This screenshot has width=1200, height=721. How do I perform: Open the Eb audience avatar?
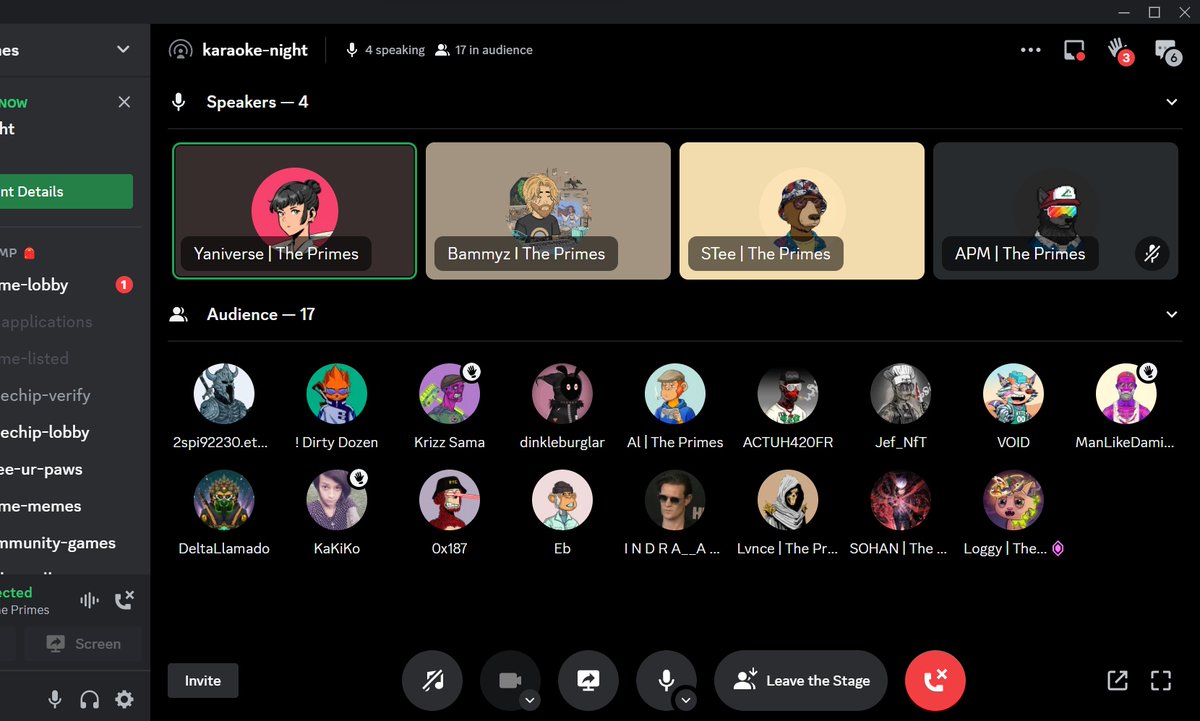[563, 500]
